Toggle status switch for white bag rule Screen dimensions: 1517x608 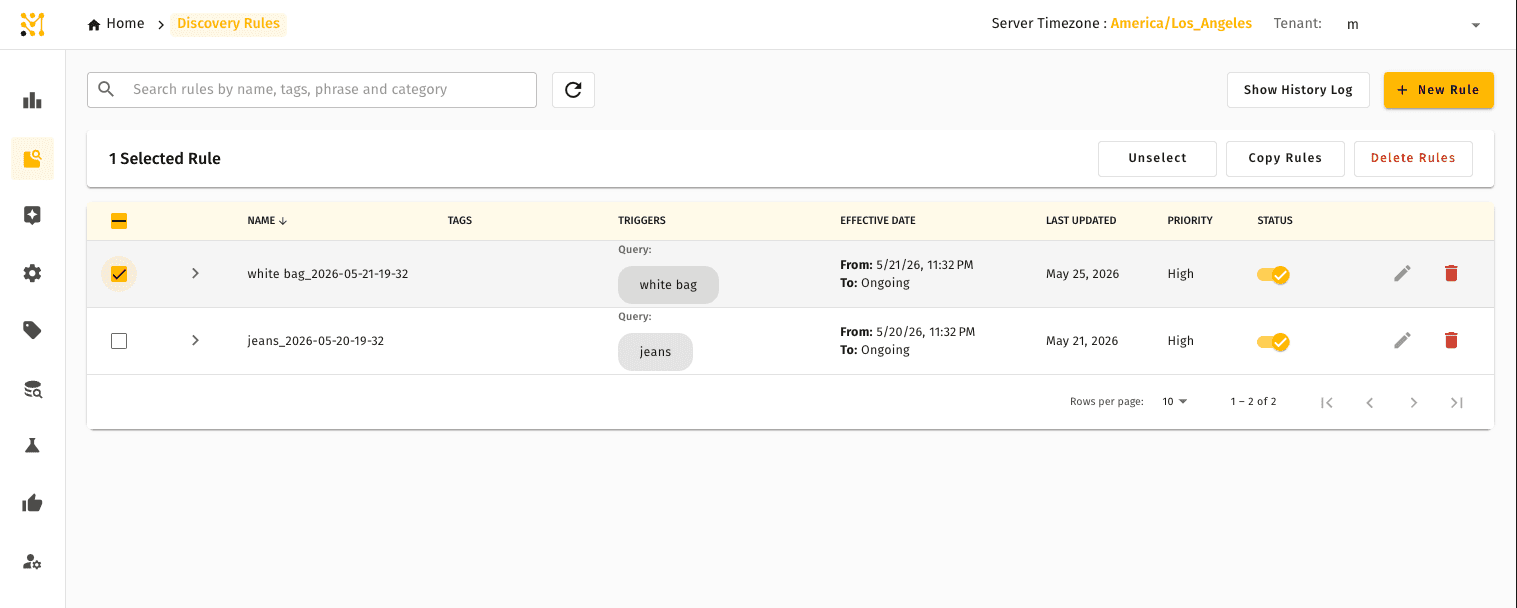1273,274
